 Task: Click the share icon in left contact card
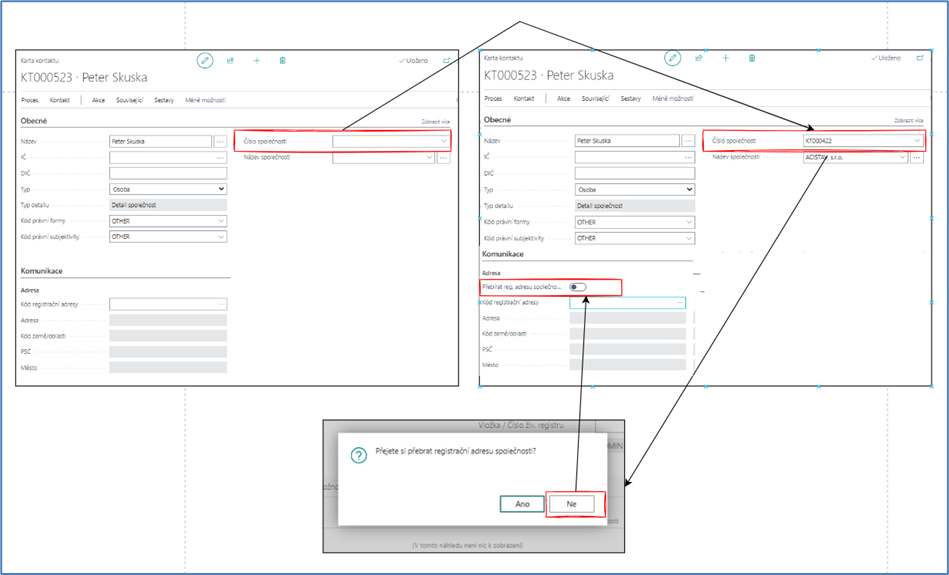click(x=231, y=61)
